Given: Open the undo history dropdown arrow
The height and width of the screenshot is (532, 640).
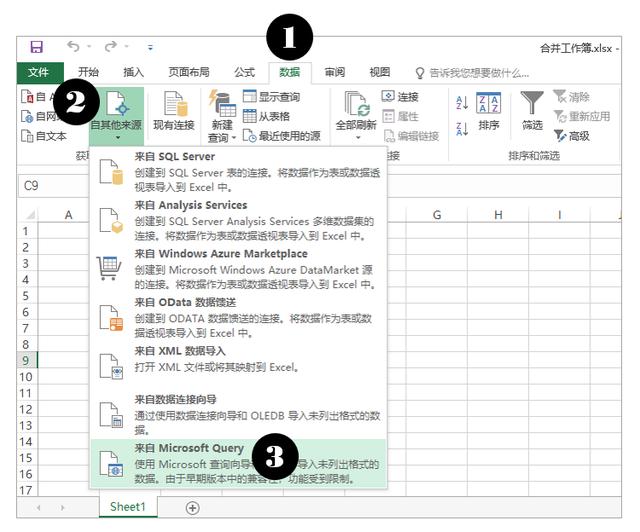Looking at the screenshot, I should (89, 47).
